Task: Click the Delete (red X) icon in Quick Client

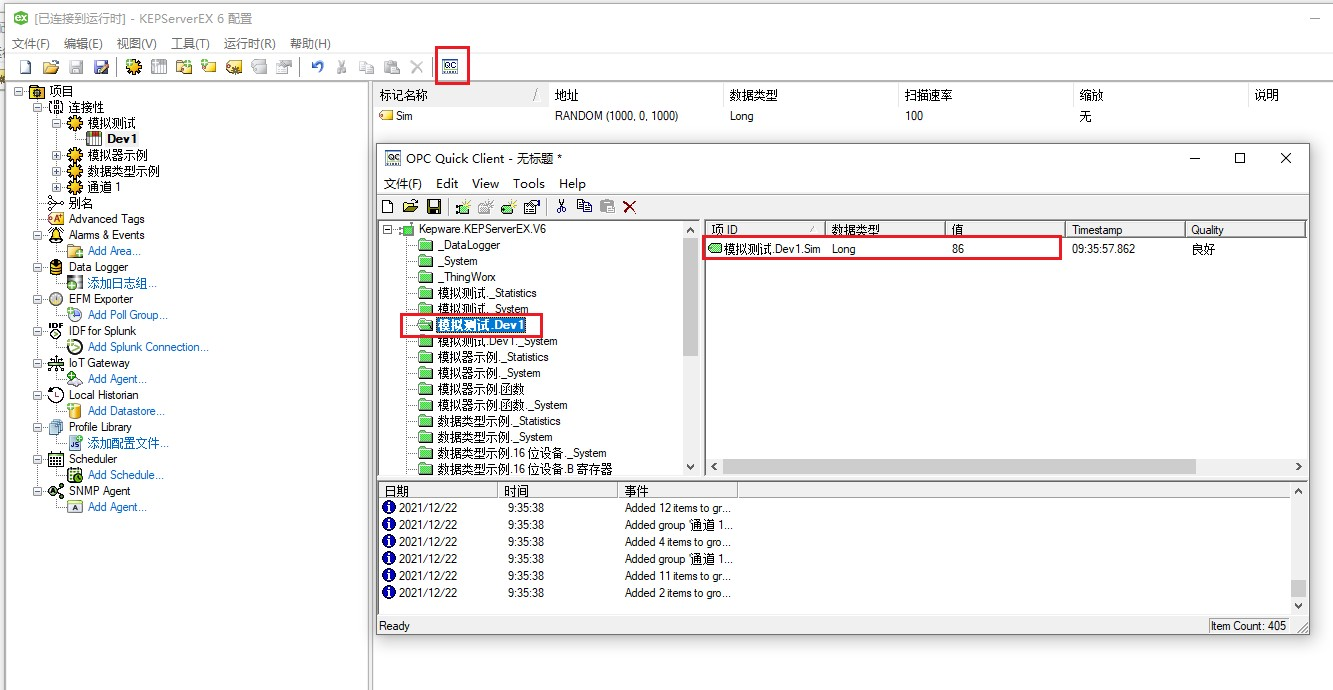Action: [630, 206]
